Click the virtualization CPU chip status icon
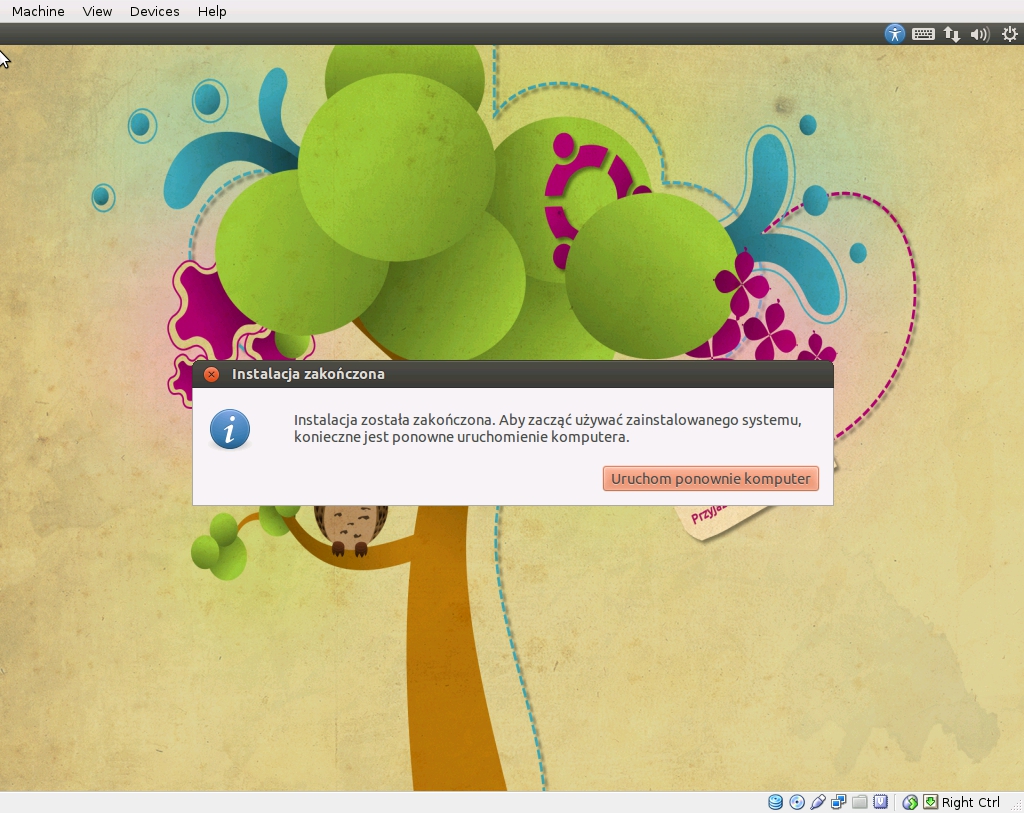1024x813 pixels. point(880,801)
